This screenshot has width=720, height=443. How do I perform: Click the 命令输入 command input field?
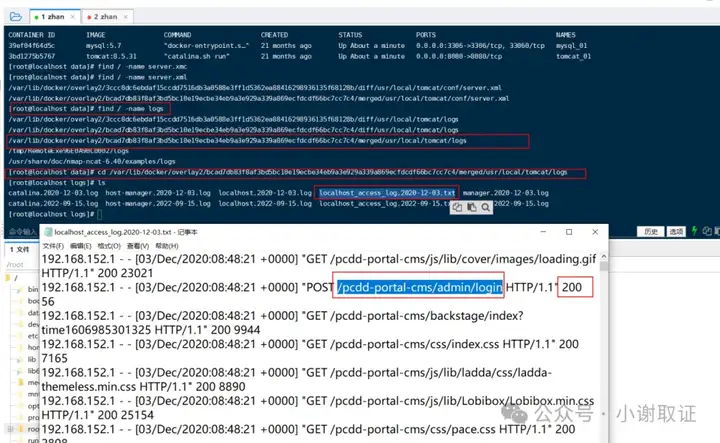(x=22, y=231)
